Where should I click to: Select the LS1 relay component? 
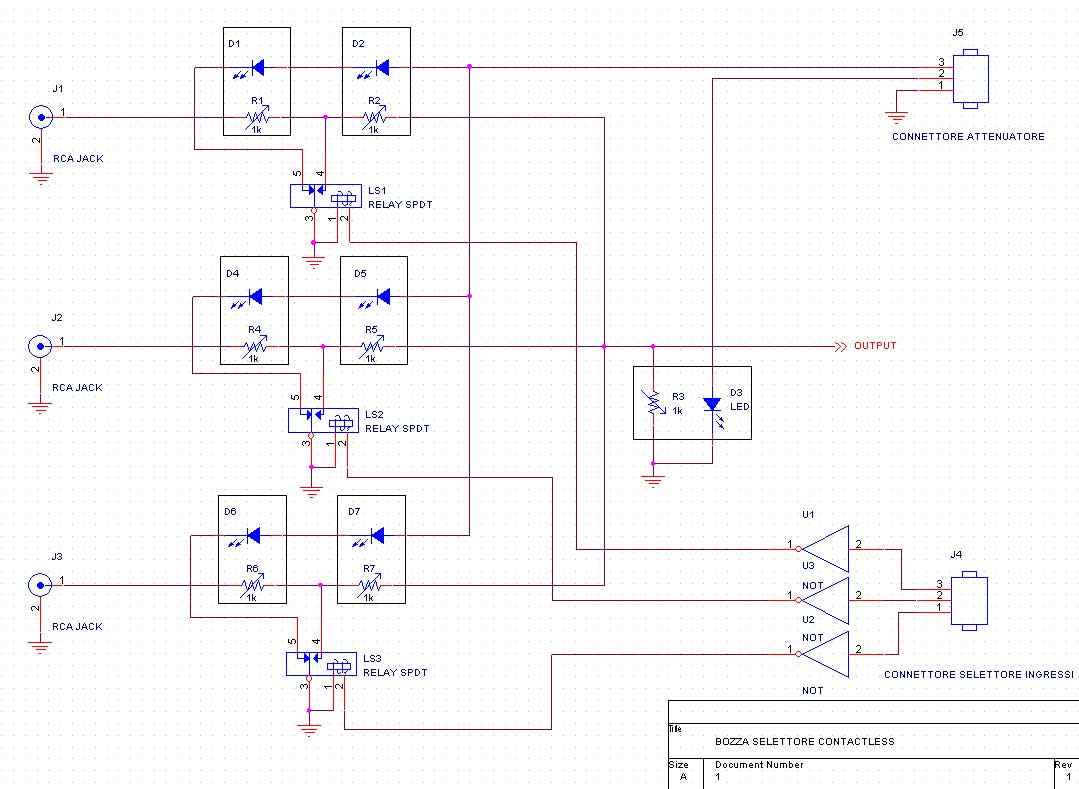point(325,196)
